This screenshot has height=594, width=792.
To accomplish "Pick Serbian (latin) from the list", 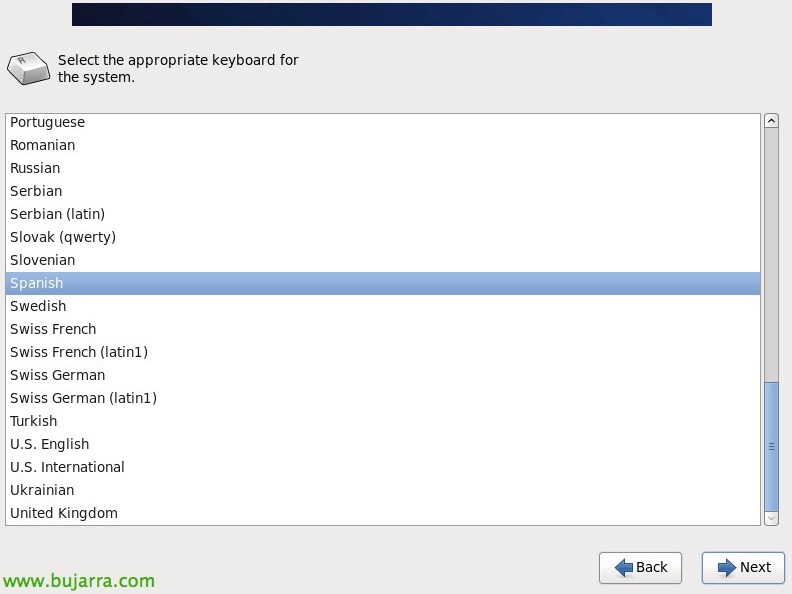I will pos(383,214).
